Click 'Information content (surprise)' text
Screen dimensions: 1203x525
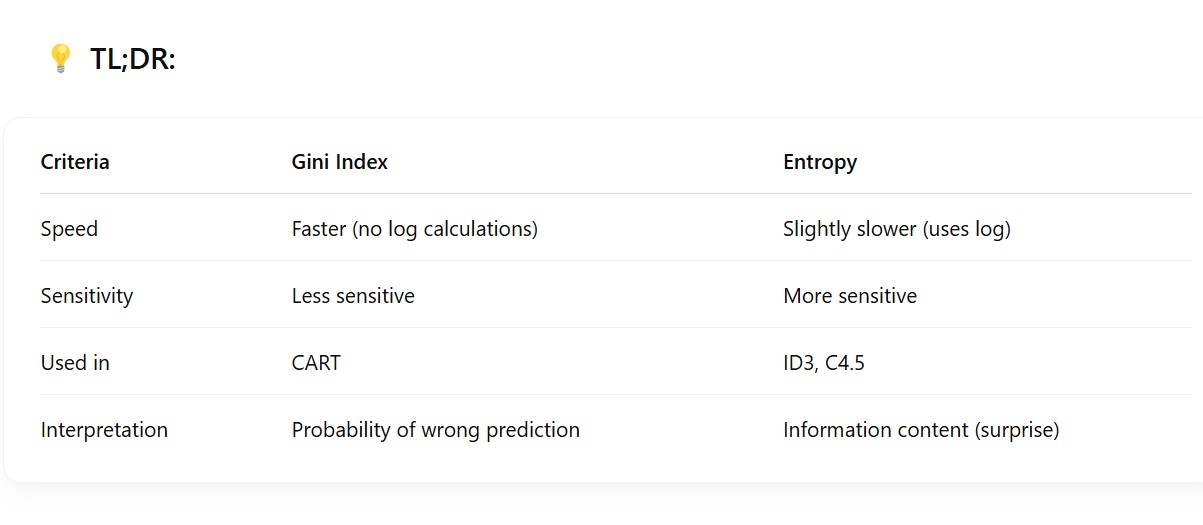coord(920,430)
